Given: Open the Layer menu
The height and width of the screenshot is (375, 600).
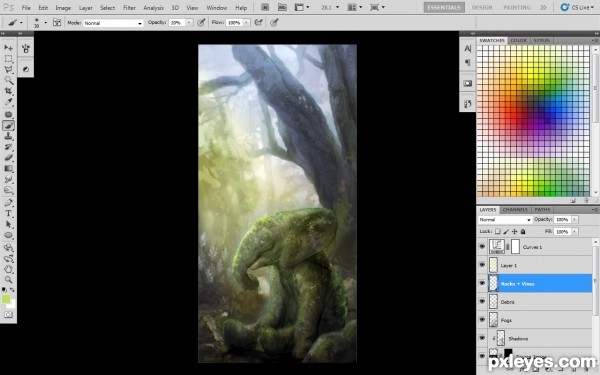Looking at the screenshot, I should (85, 8).
